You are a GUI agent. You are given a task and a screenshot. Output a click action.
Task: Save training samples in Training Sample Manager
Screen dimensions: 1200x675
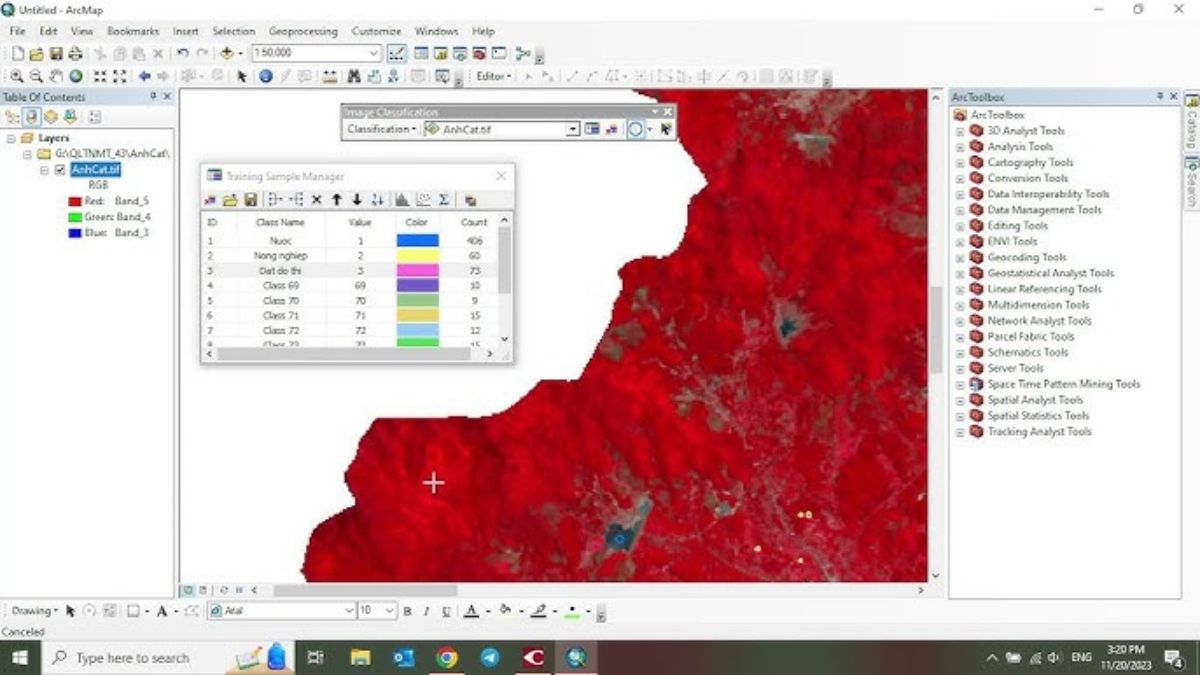point(249,199)
